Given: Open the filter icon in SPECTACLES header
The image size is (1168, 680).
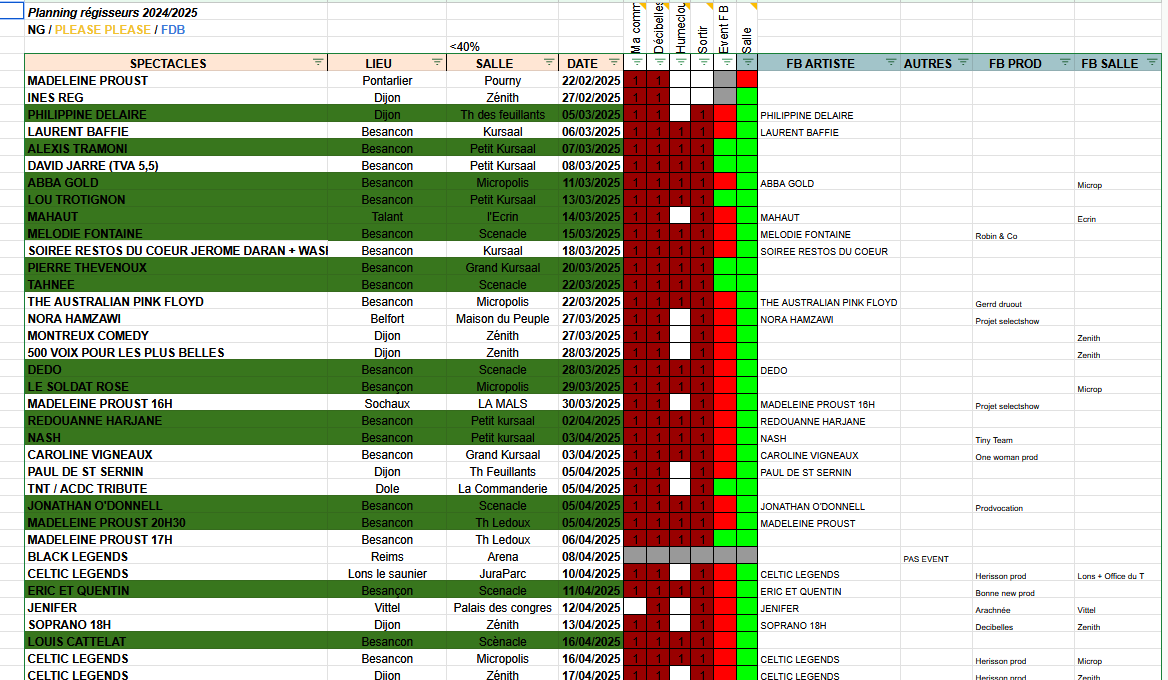Looking at the screenshot, I should click(318, 63).
